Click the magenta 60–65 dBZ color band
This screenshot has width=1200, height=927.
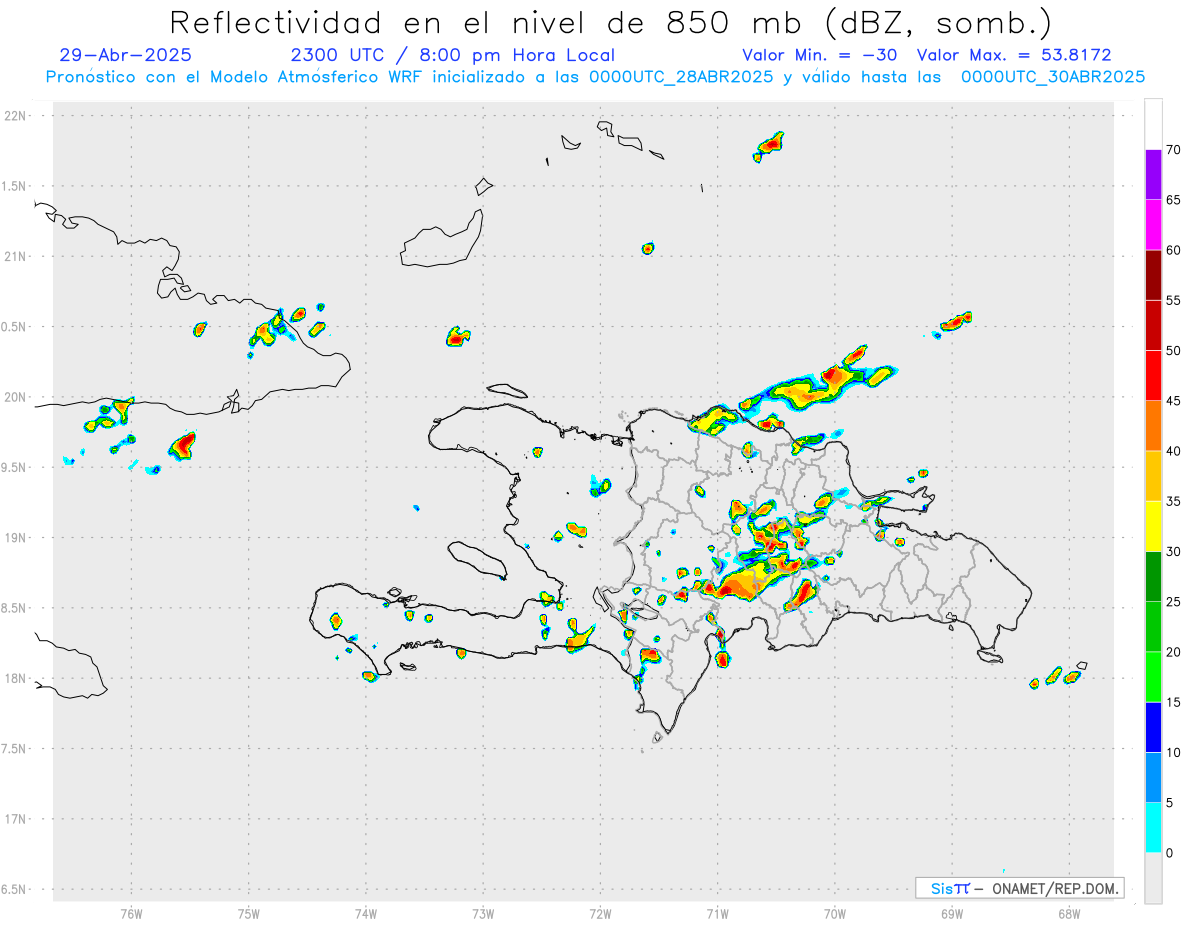click(1153, 225)
